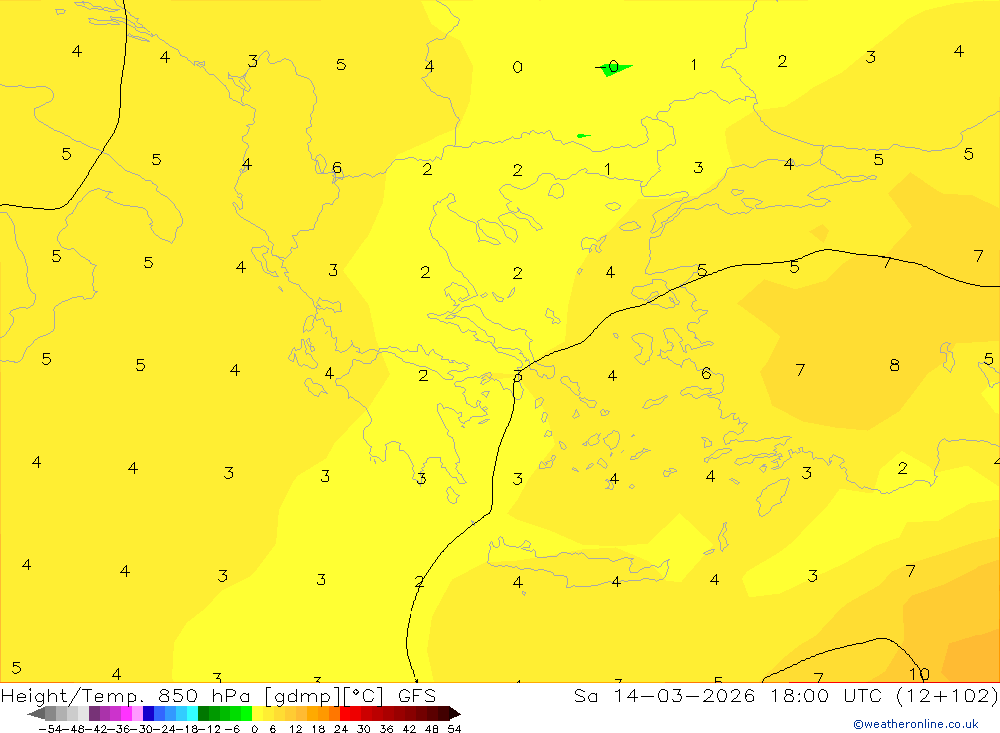Click the "(12+102)" run offset text
Screen dimensions: 1000x733
tap(947, 696)
